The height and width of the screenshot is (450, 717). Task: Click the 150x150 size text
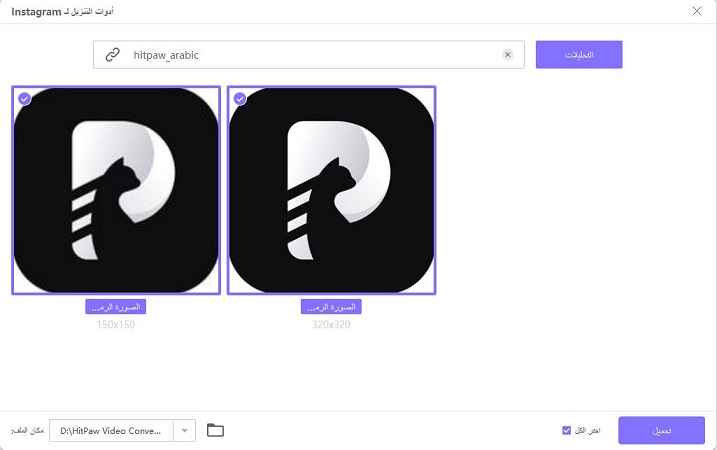click(x=116, y=325)
